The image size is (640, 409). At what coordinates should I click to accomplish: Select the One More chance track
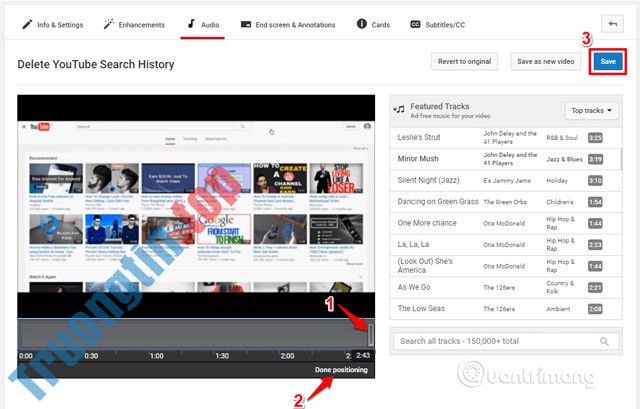pyautogui.click(x=506, y=223)
